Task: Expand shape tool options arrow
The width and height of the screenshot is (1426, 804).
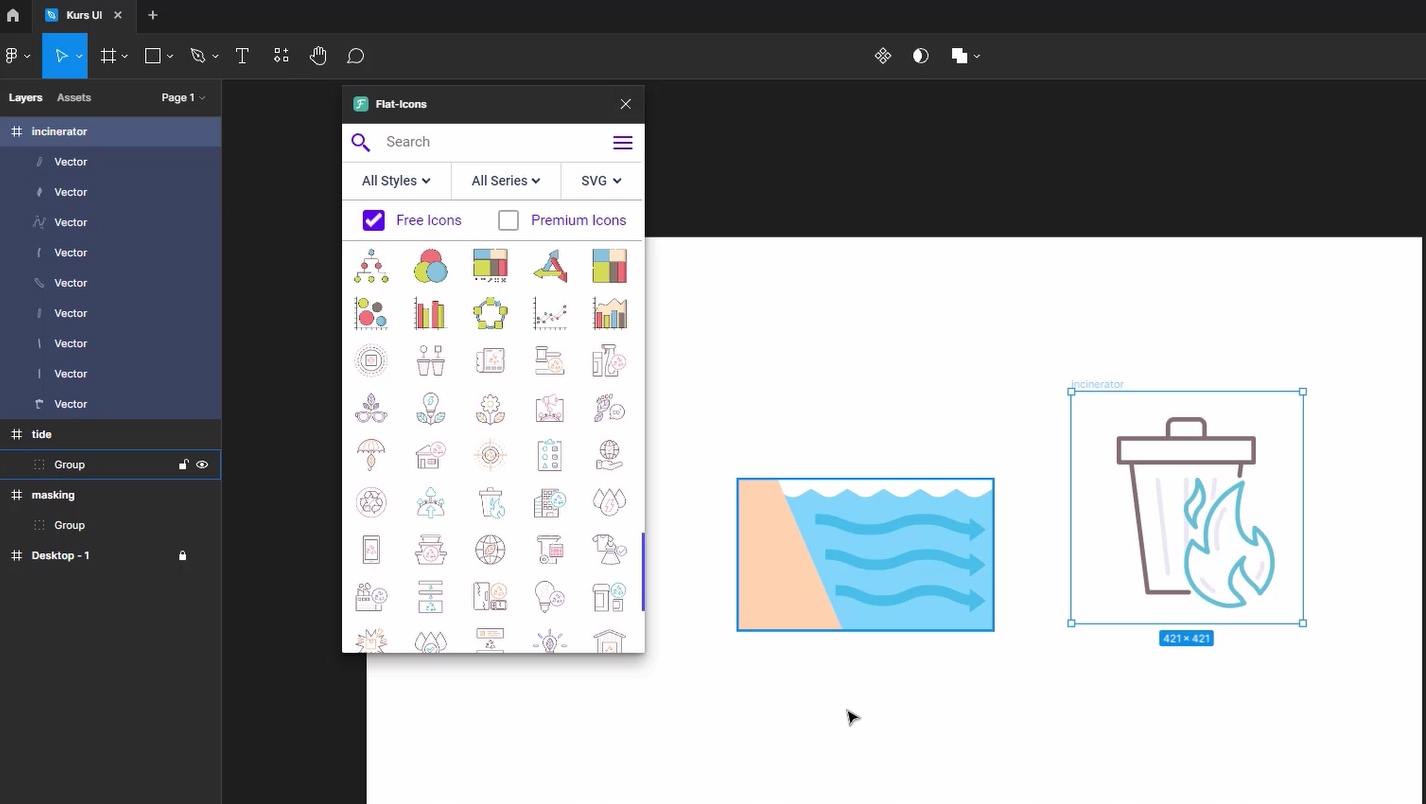Action: point(170,57)
